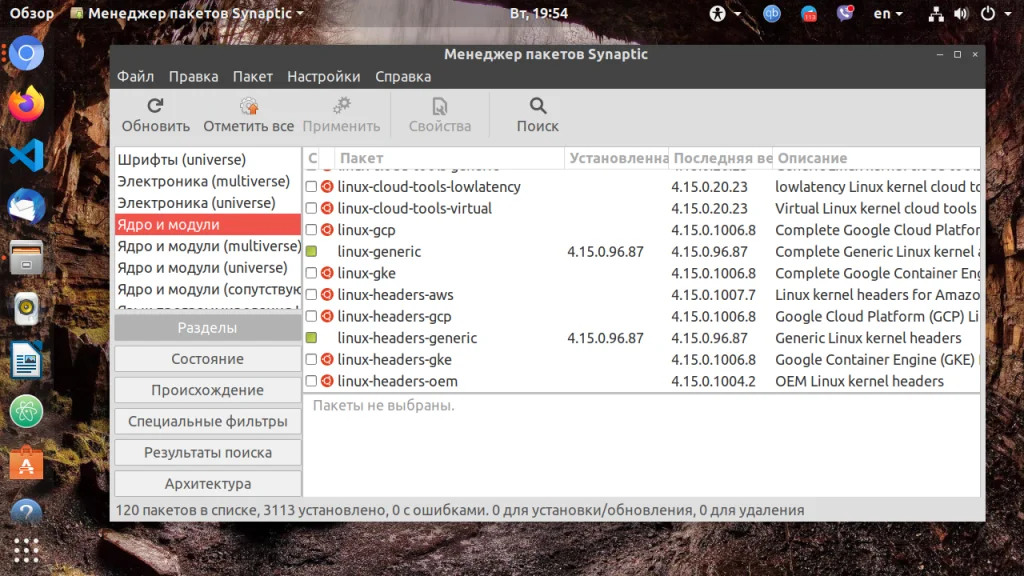This screenshot has height=576, width=1024.
Task: Click Ubuntu support icon beside linux-cloud-tools-lowlatency
Action: (327, 187)
